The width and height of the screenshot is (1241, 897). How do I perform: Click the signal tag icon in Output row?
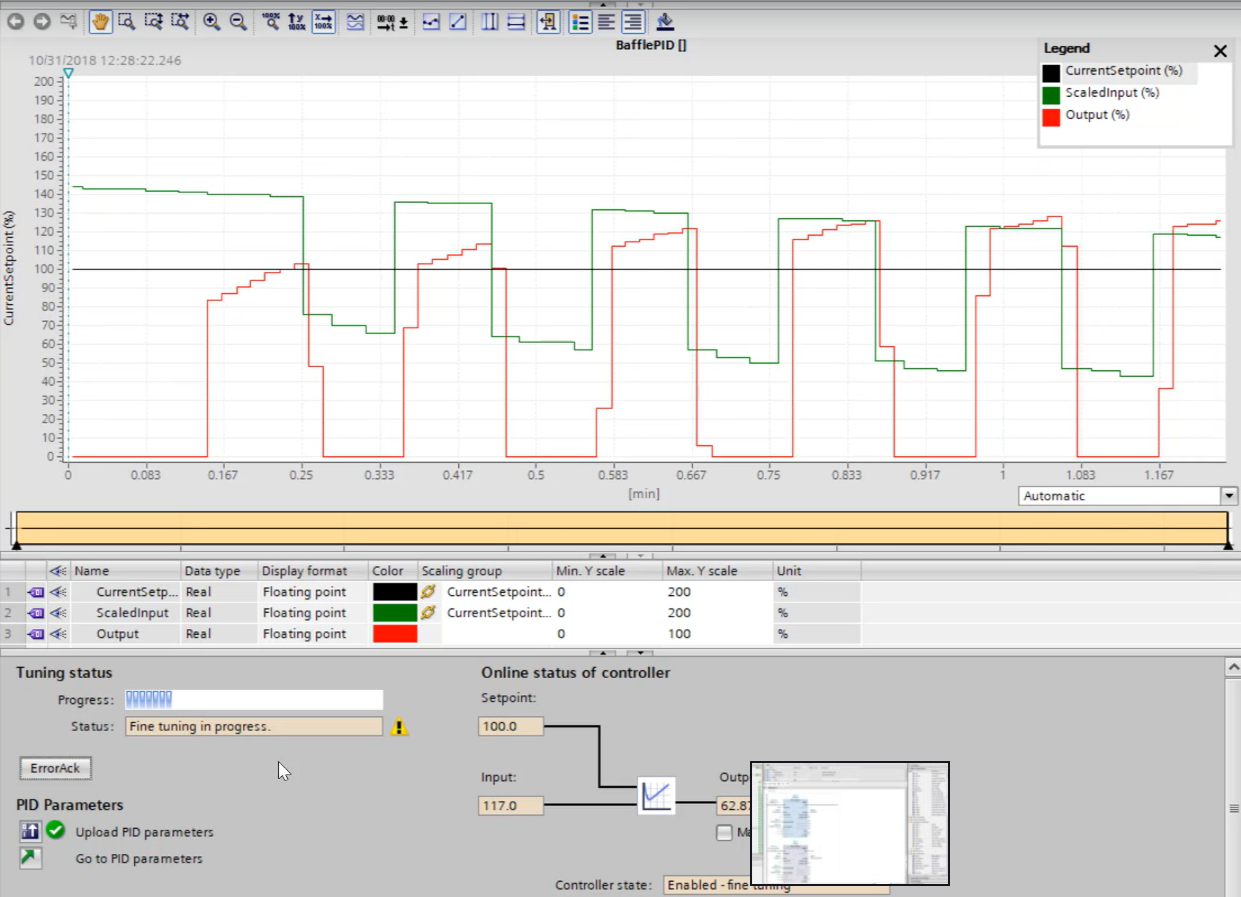pyautogui.click(x=36, y=634)
